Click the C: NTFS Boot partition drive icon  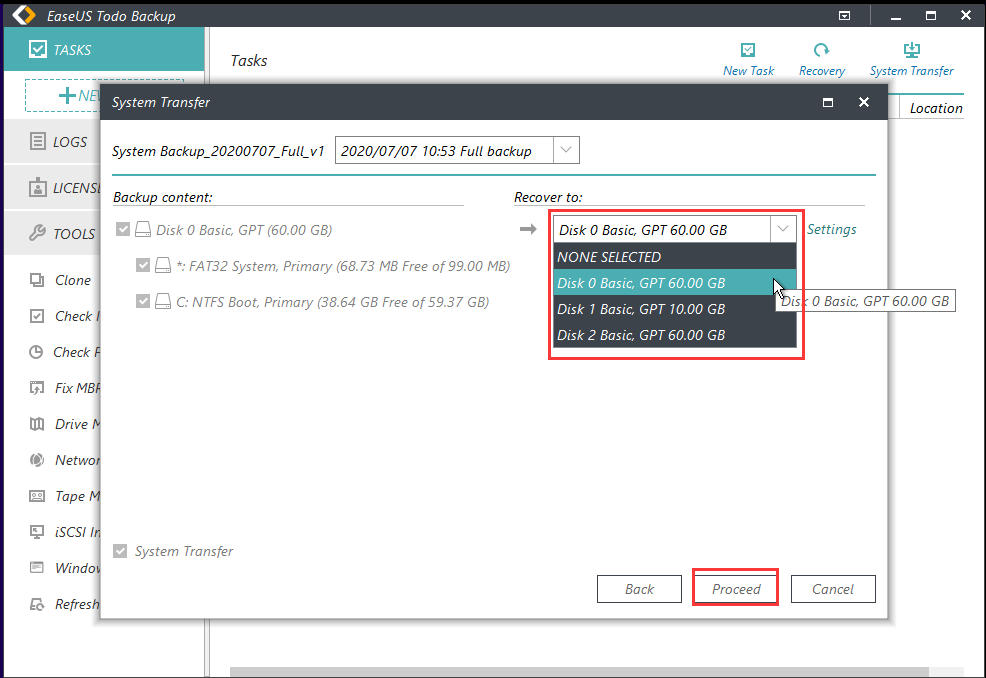[163, 301]
